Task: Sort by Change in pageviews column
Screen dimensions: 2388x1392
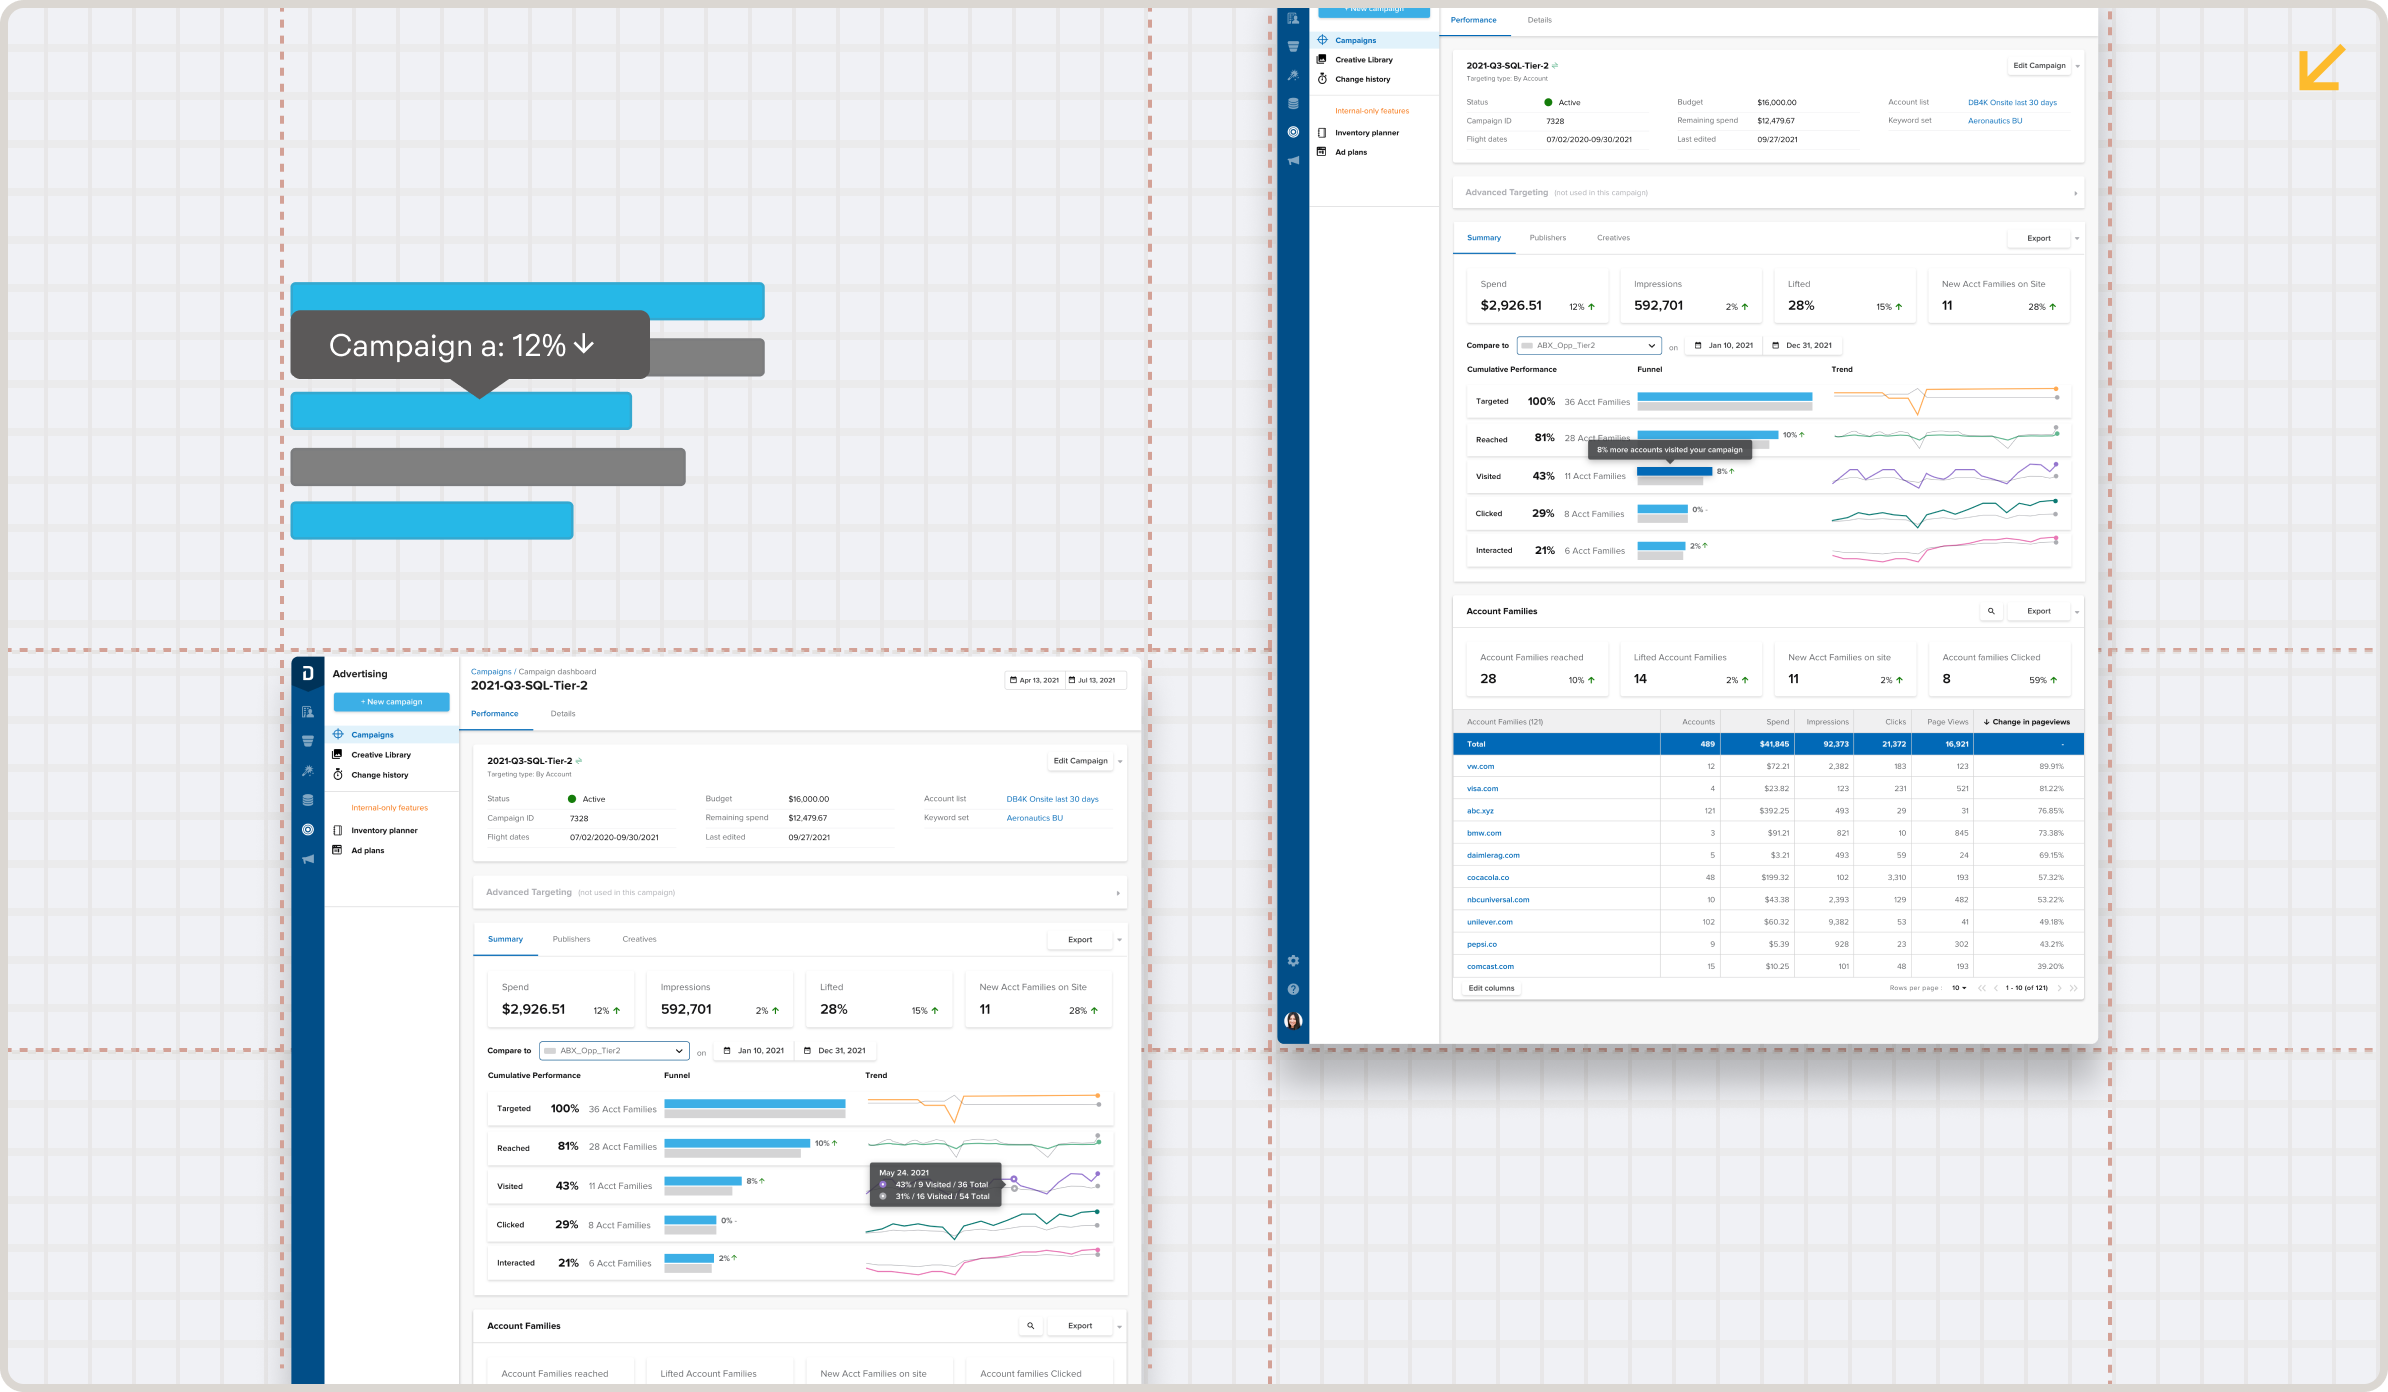Action: click(x=2027, y=722)
